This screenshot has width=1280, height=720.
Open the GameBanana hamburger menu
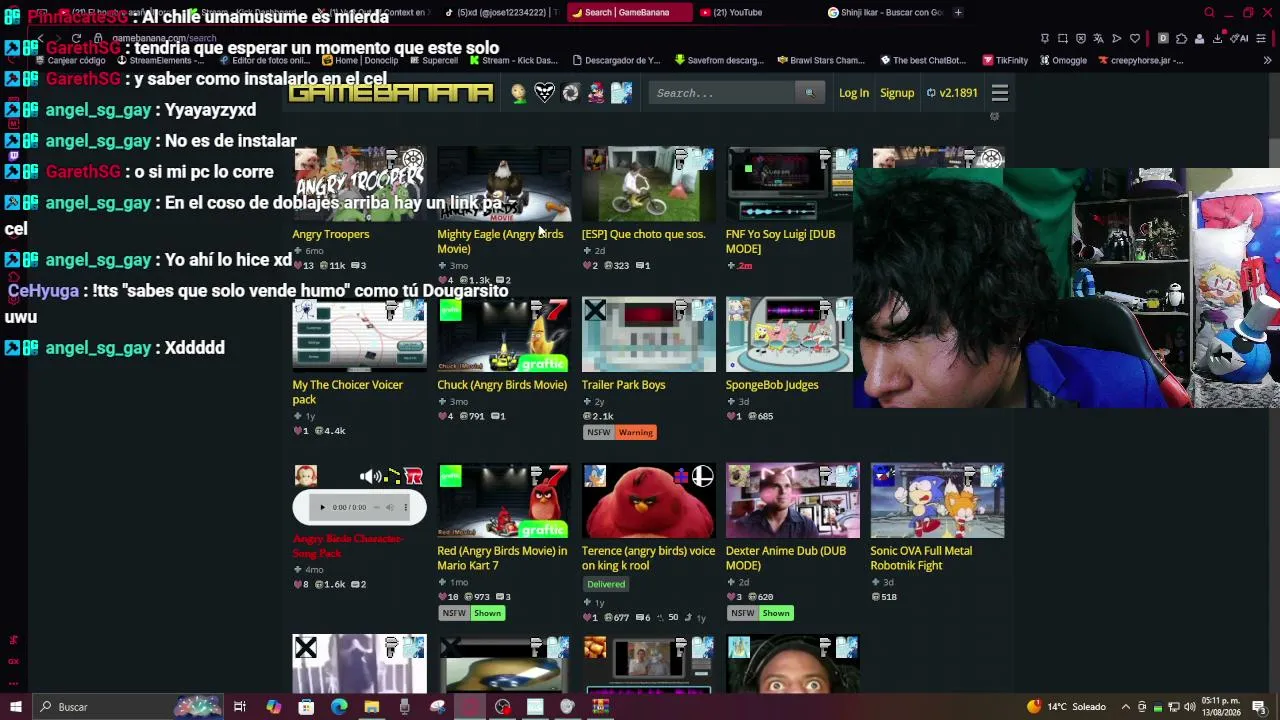(x=1000, y=93)
